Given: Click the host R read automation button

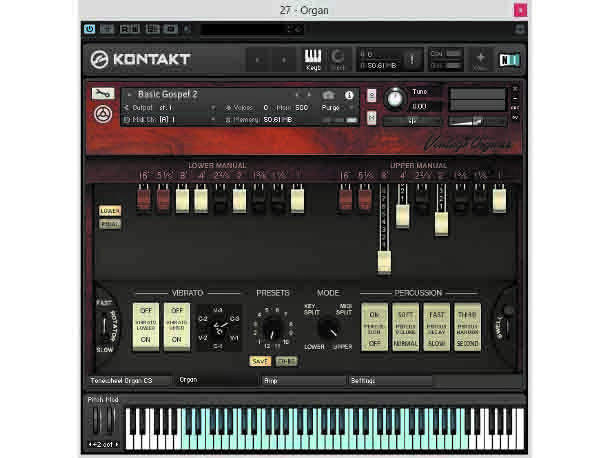Looking at the screenshot, I should tap(124, 29).
